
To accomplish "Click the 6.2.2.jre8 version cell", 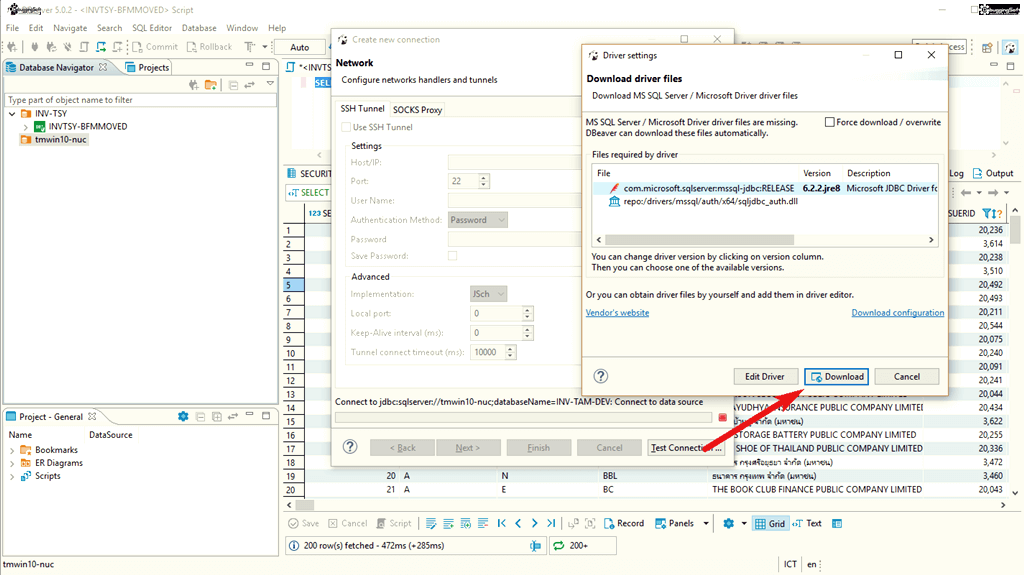I will [x=821, y=188].
